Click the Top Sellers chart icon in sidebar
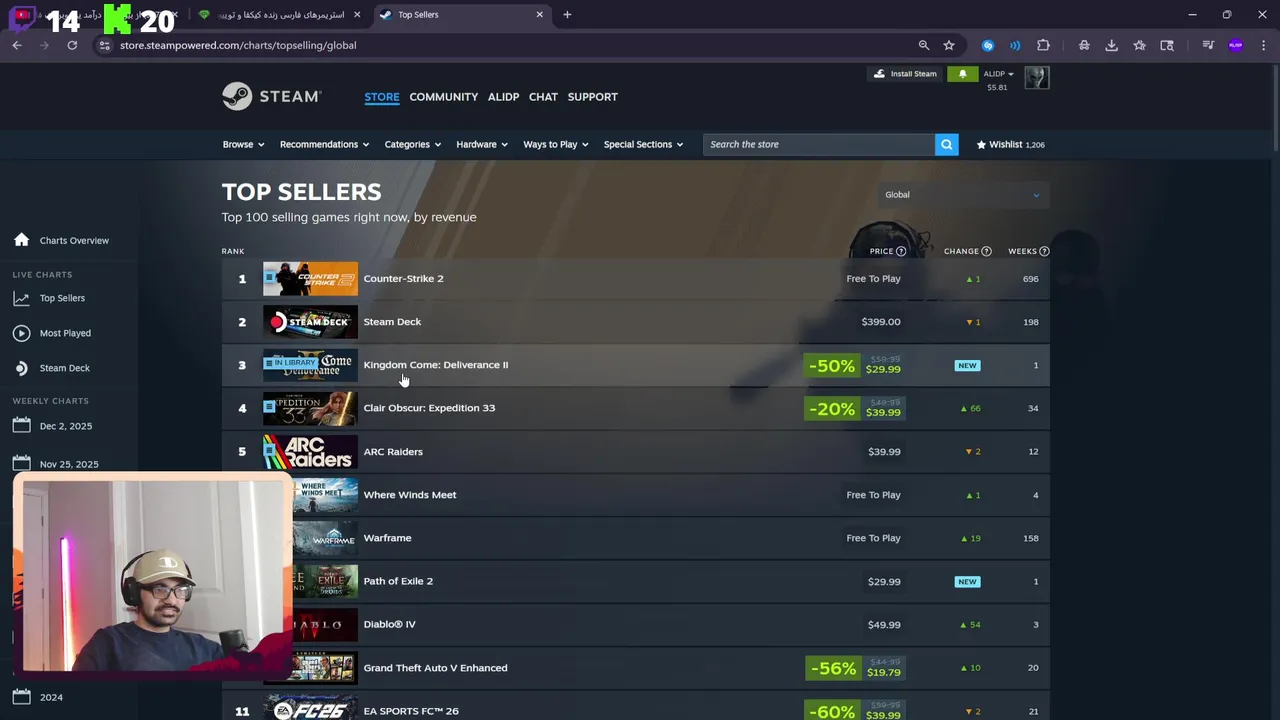Screen dimensions: 1280x720 22,298
